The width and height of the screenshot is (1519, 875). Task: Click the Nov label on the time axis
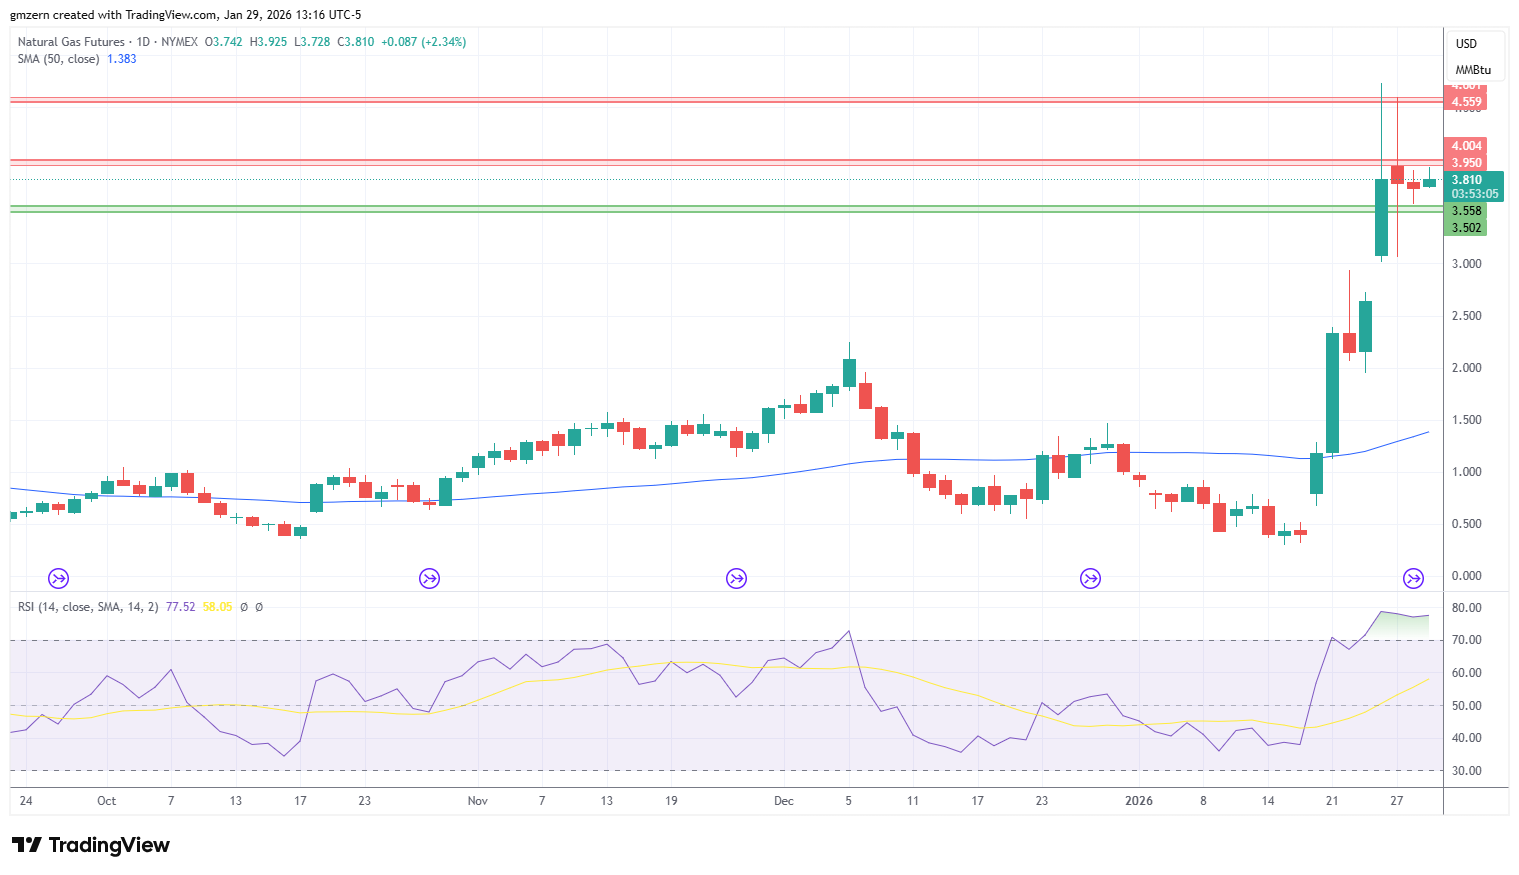click(x=478, y=801)
